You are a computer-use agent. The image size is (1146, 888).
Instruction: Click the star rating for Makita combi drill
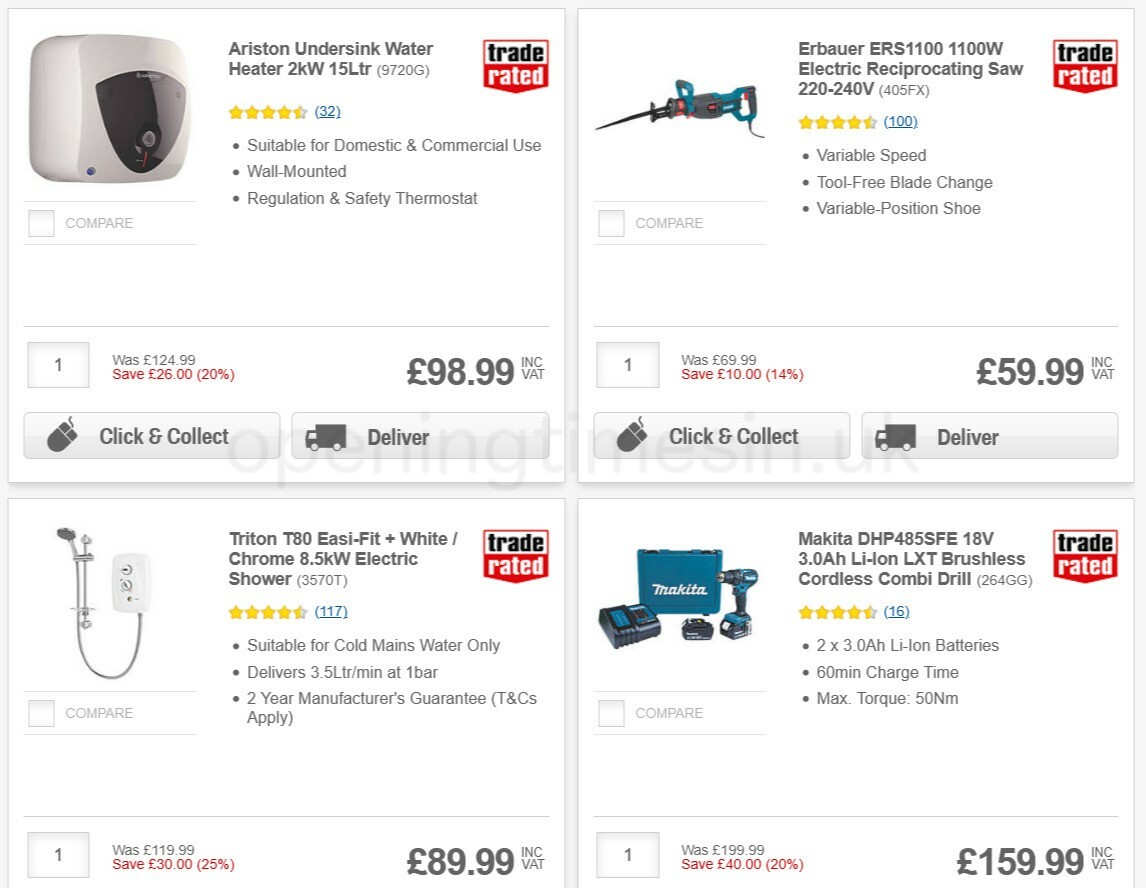834,610
